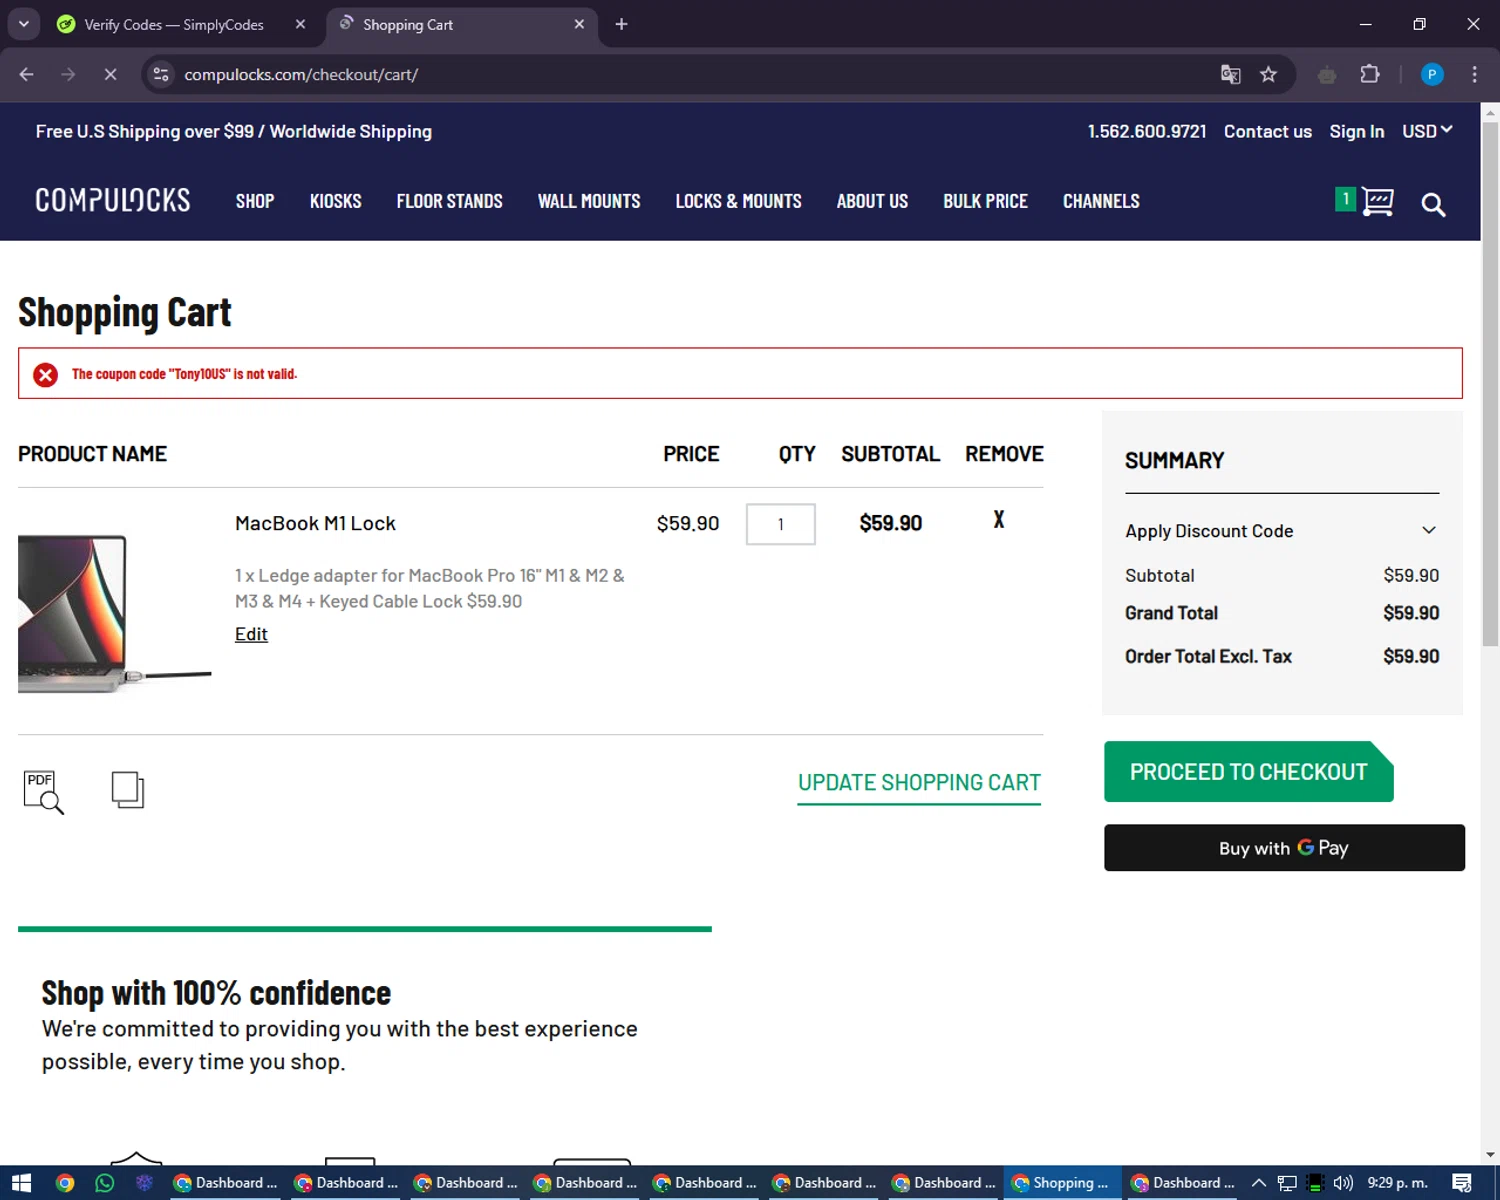Click the Sign In link
Screen dimensions: 1500x1200
pyautogui.click(x=1356, y=131)
